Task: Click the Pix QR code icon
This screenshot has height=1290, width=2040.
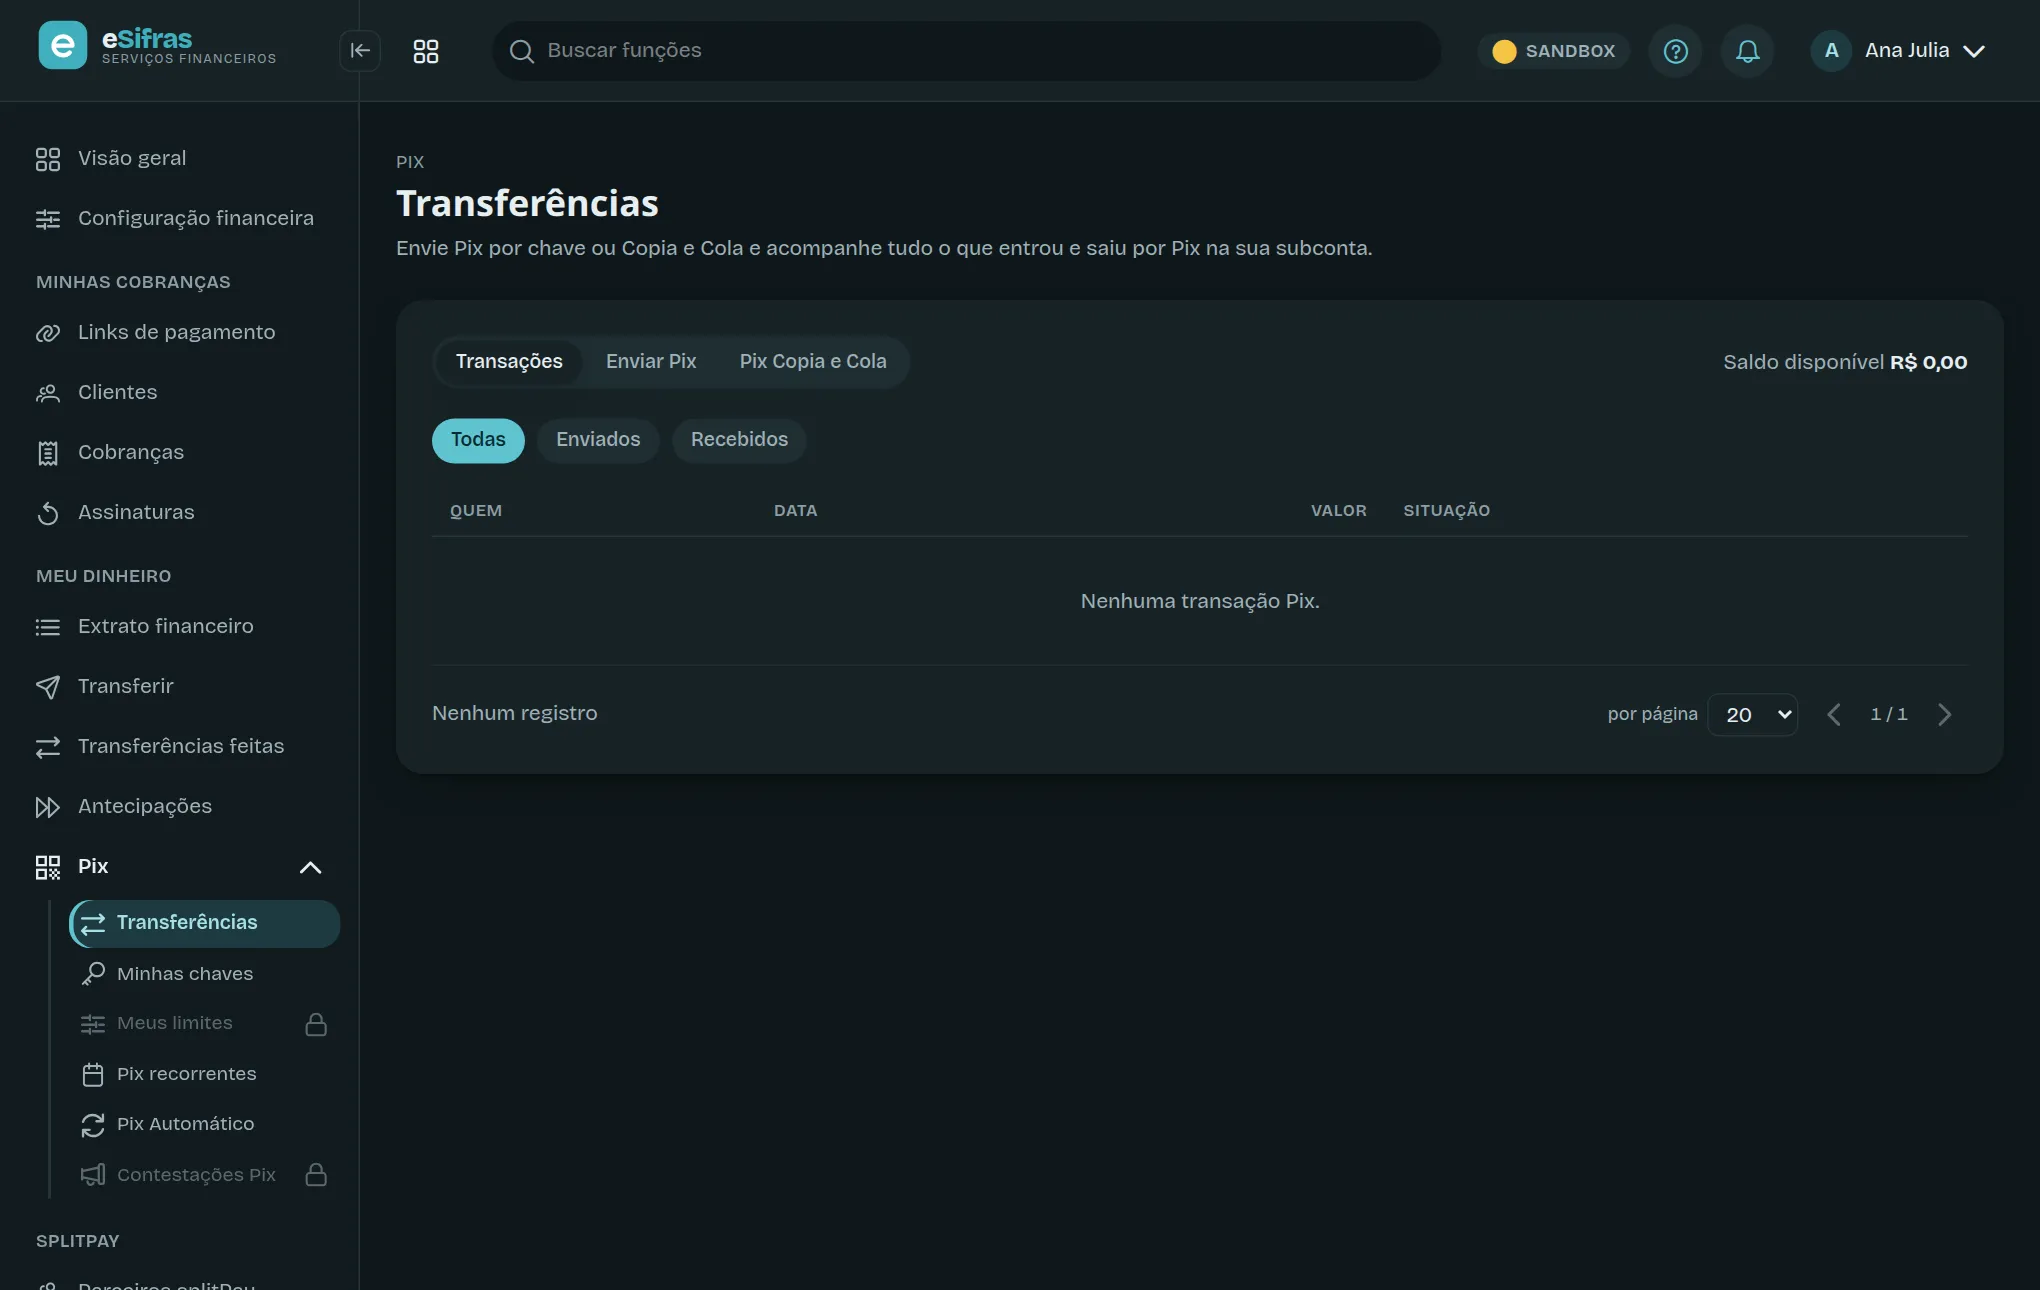Action: [x=48, y=867]
